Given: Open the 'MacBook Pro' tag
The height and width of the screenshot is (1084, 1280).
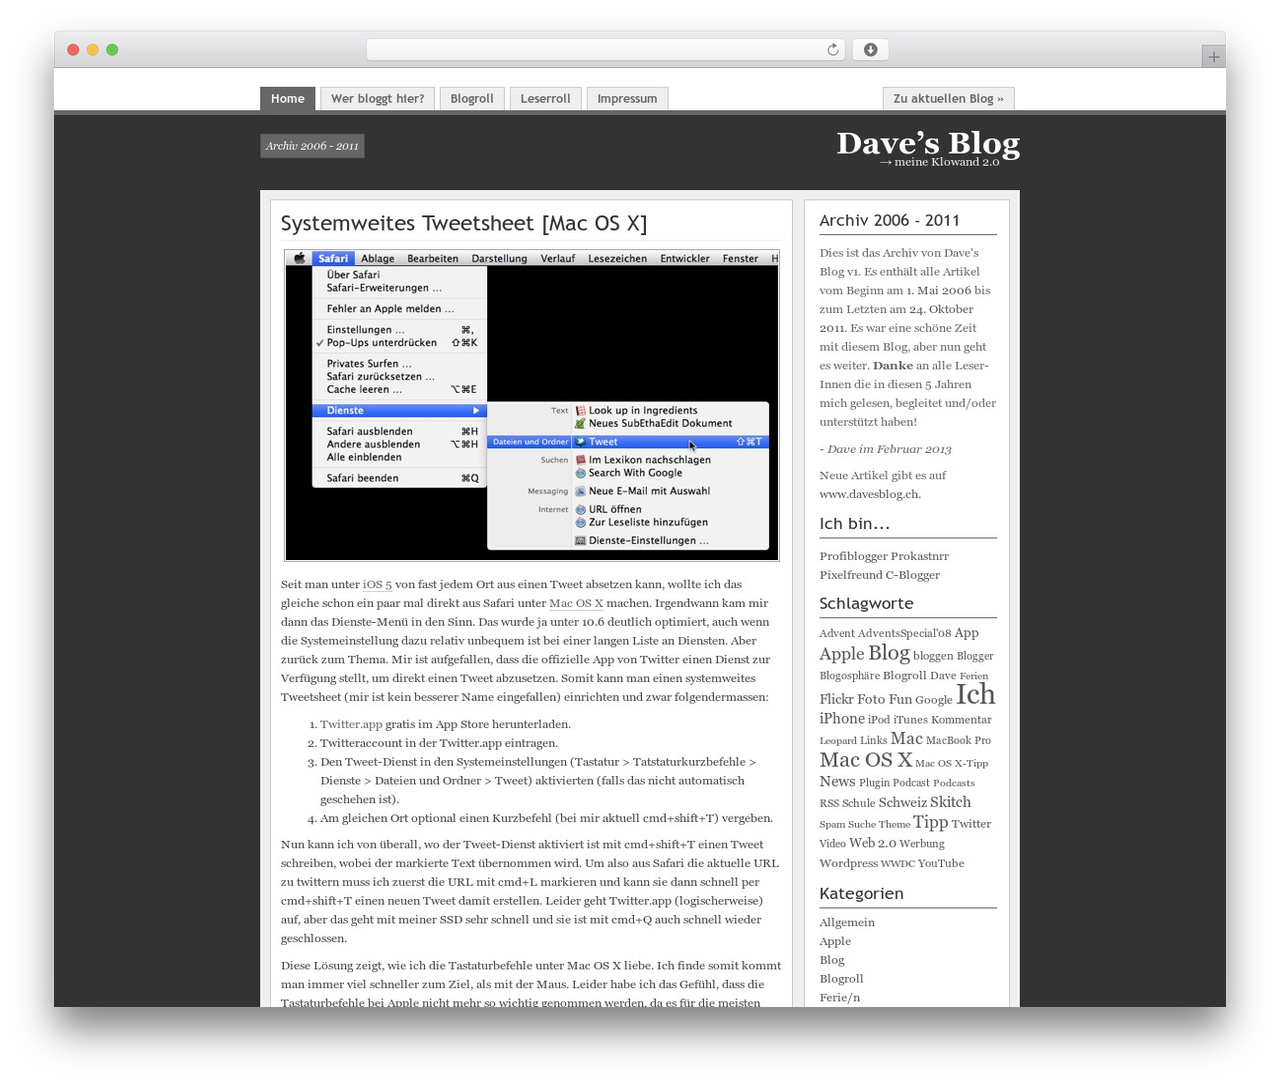Looking at the screenshot, I should tap(958, 740).
